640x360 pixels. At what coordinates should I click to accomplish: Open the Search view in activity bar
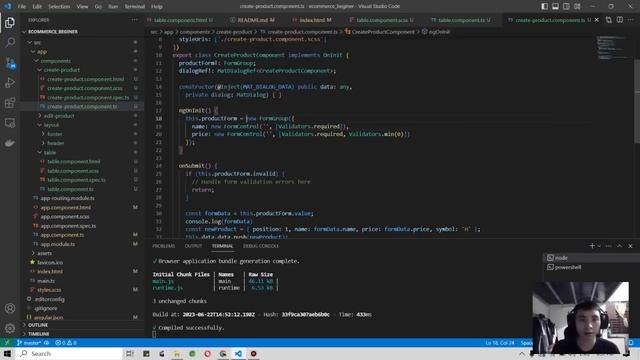click(10, 42)
